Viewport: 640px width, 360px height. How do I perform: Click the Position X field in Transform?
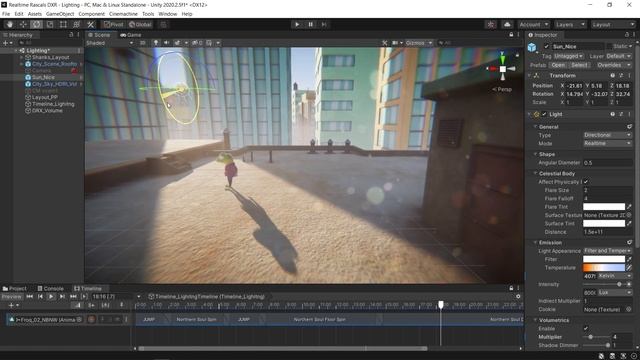[575, 86]
